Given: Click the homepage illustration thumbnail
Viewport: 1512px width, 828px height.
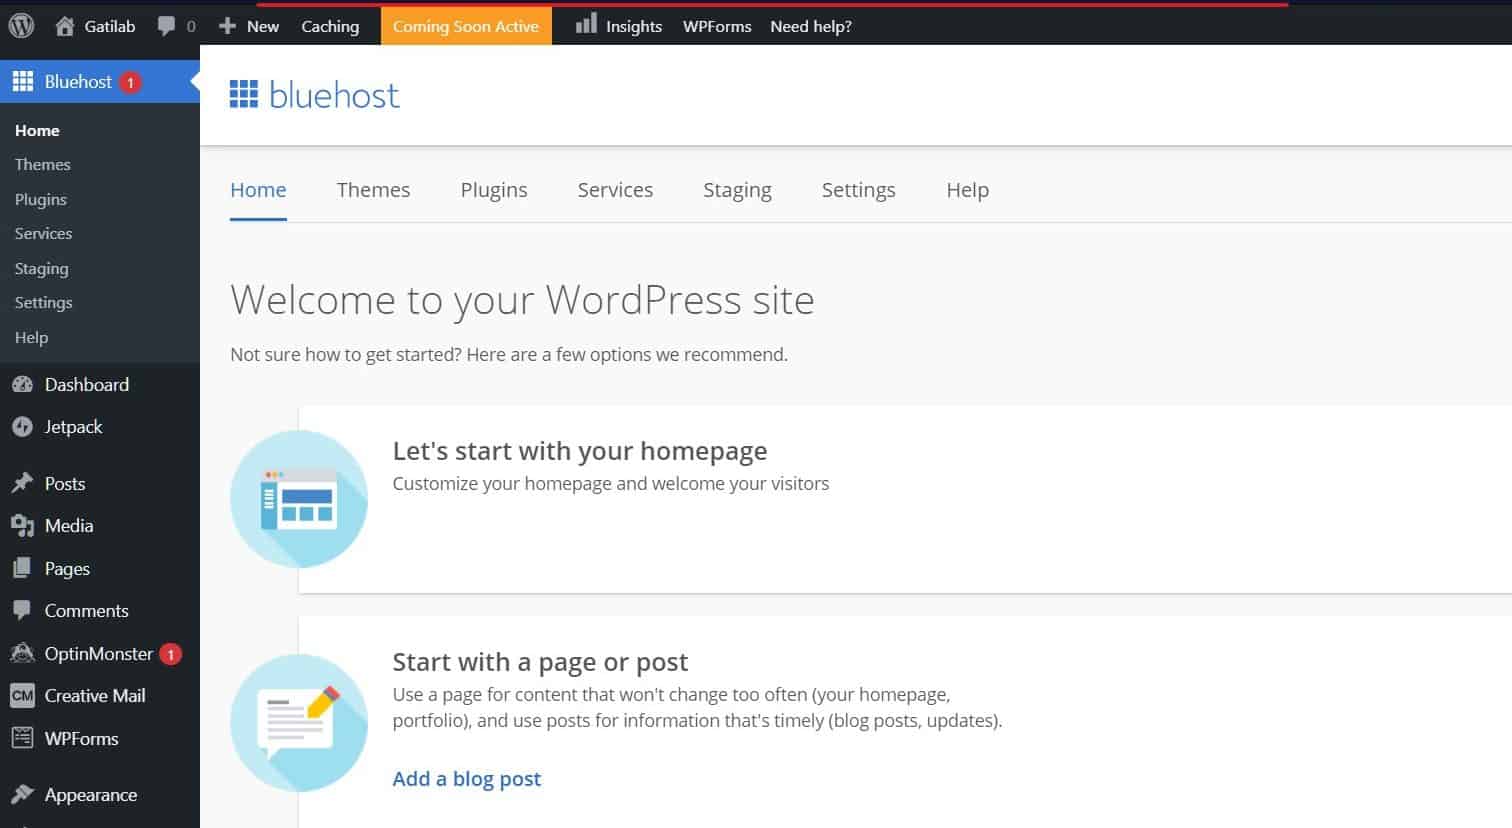Looking at the screenshot, I should point(299,498).
